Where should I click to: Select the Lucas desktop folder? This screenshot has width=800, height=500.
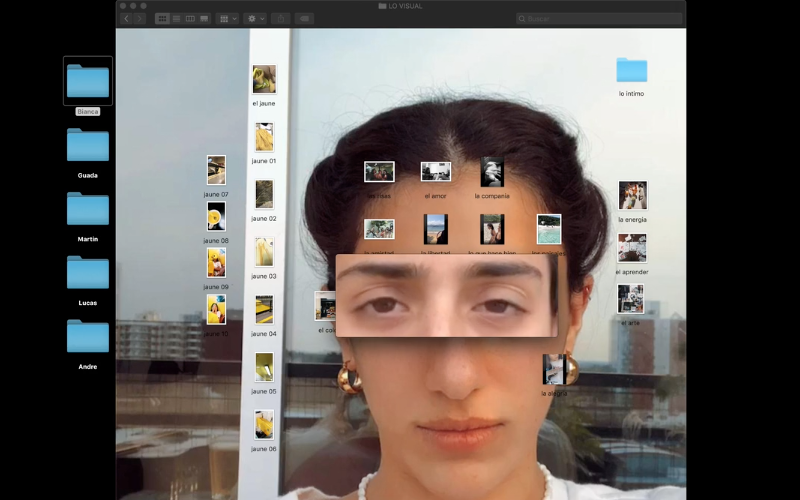point(88,272)
